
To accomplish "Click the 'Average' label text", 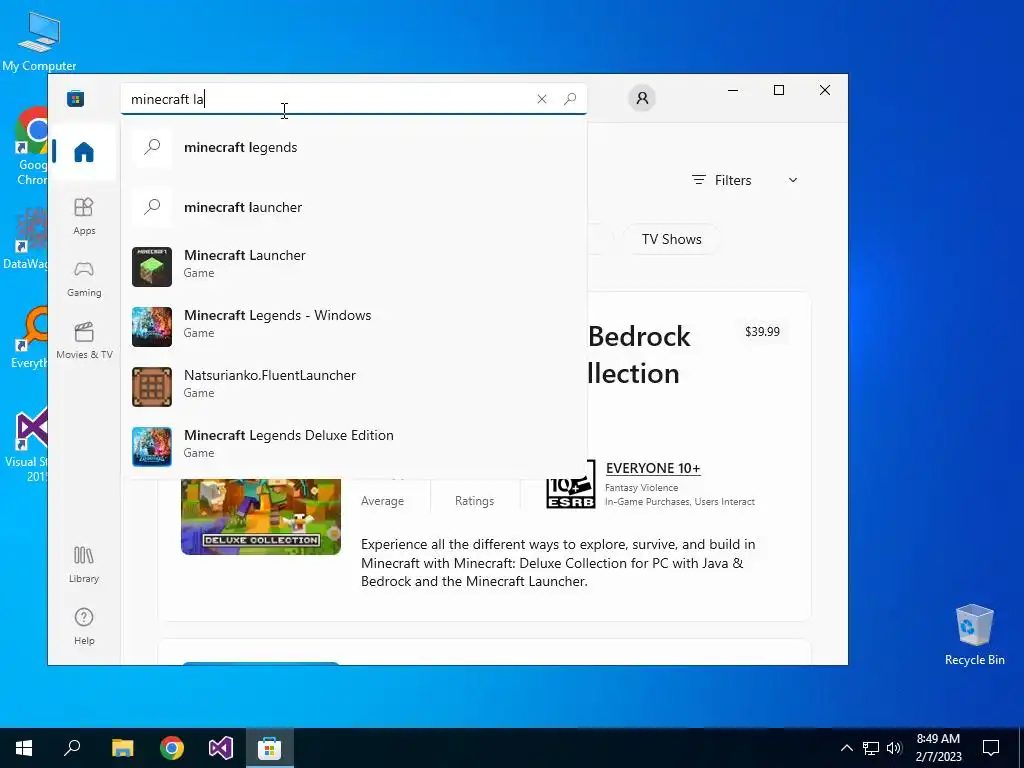I will (382, 501).
